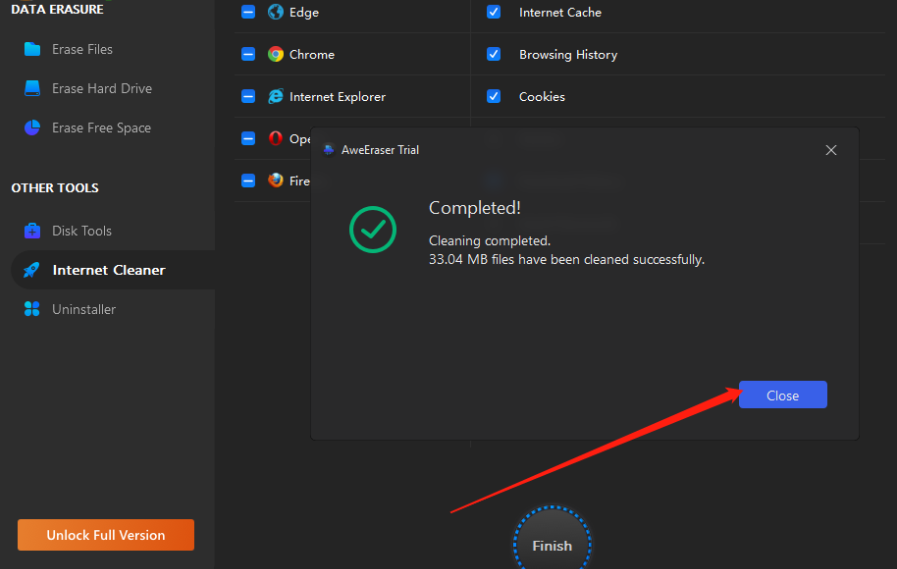Click the Cookies label

coord(542,97)
